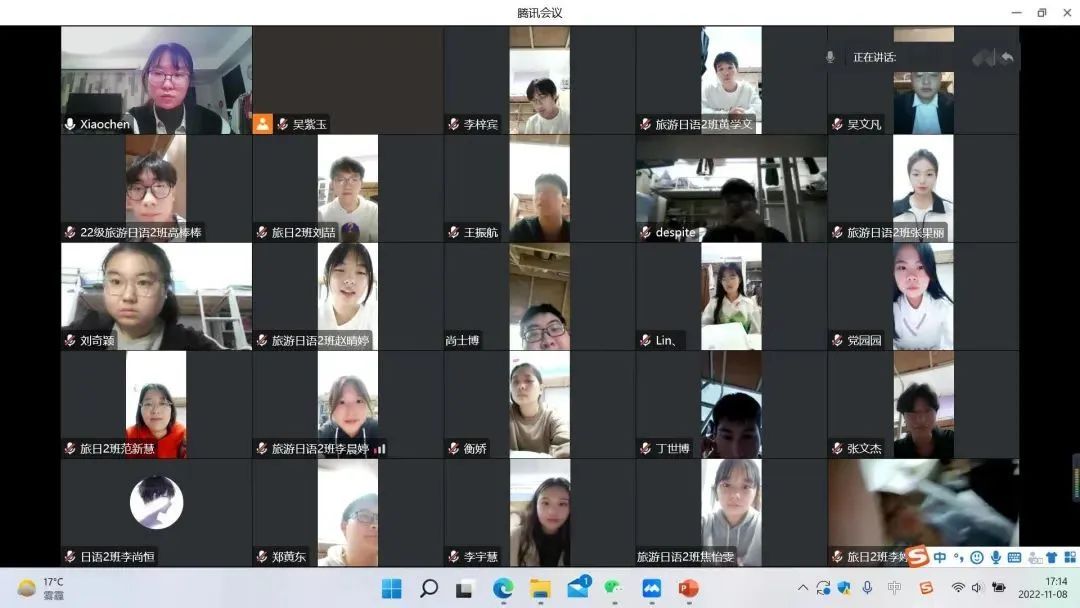Click the return arrow in speaking bar
This screenshot has width=1080, height=608.
point(1006,58)
